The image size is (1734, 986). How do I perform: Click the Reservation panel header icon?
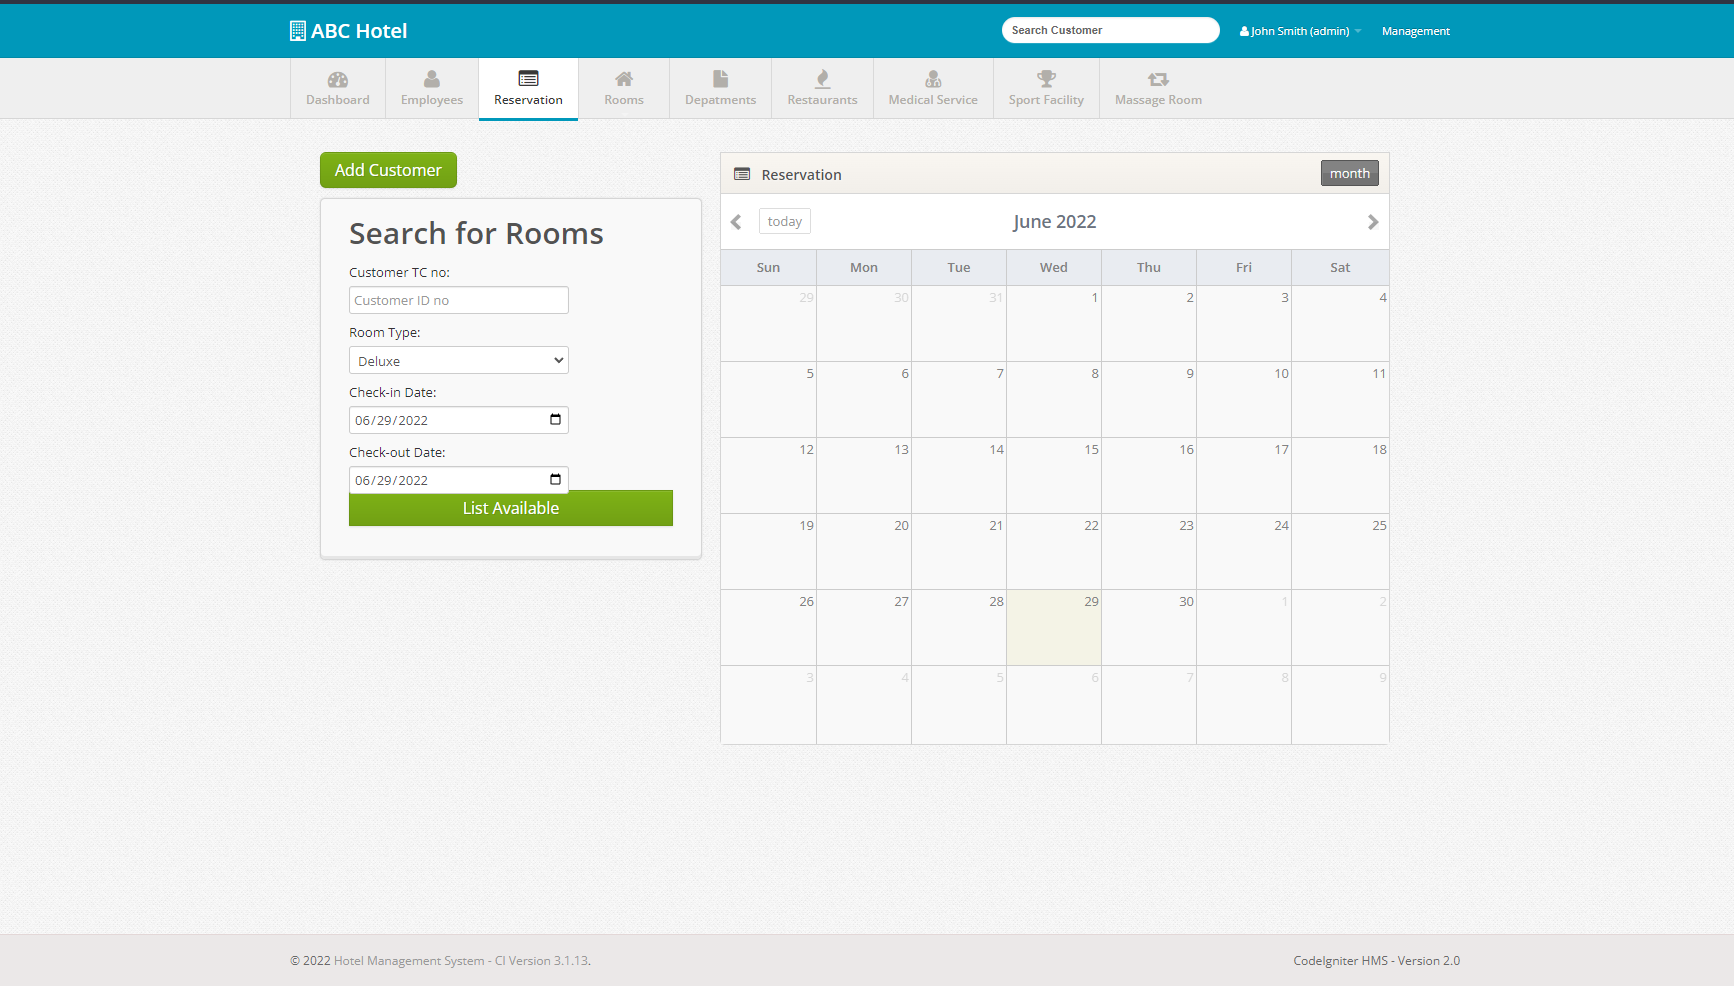(x=742, y=174)
